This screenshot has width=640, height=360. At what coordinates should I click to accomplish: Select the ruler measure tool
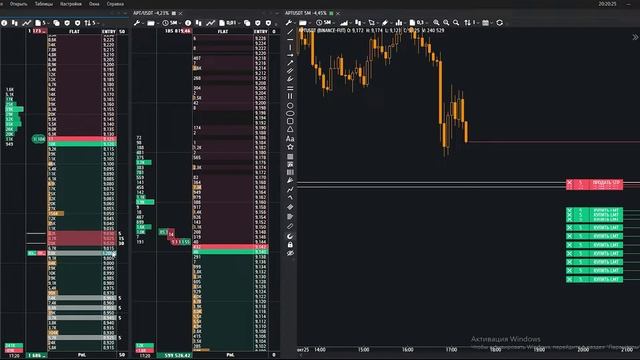point(290,226)
